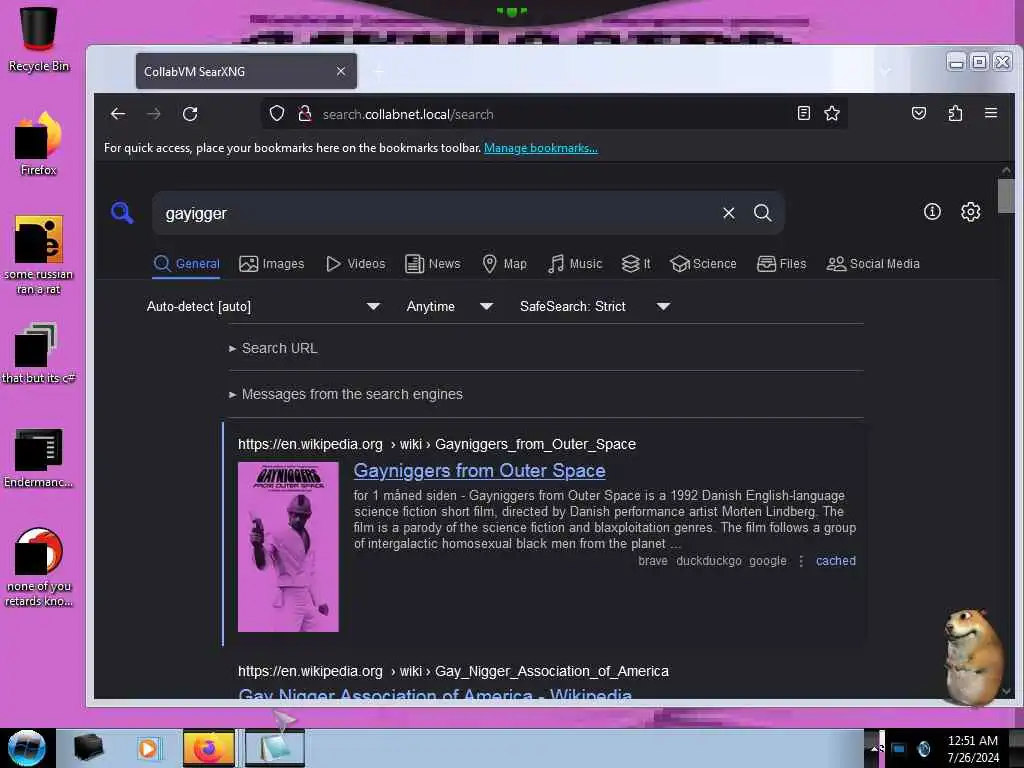Image resolution: width=1024 pixels, height=768 pixels.
Task: Open a new tab with the plus button
Action: [x=379, y=71]
